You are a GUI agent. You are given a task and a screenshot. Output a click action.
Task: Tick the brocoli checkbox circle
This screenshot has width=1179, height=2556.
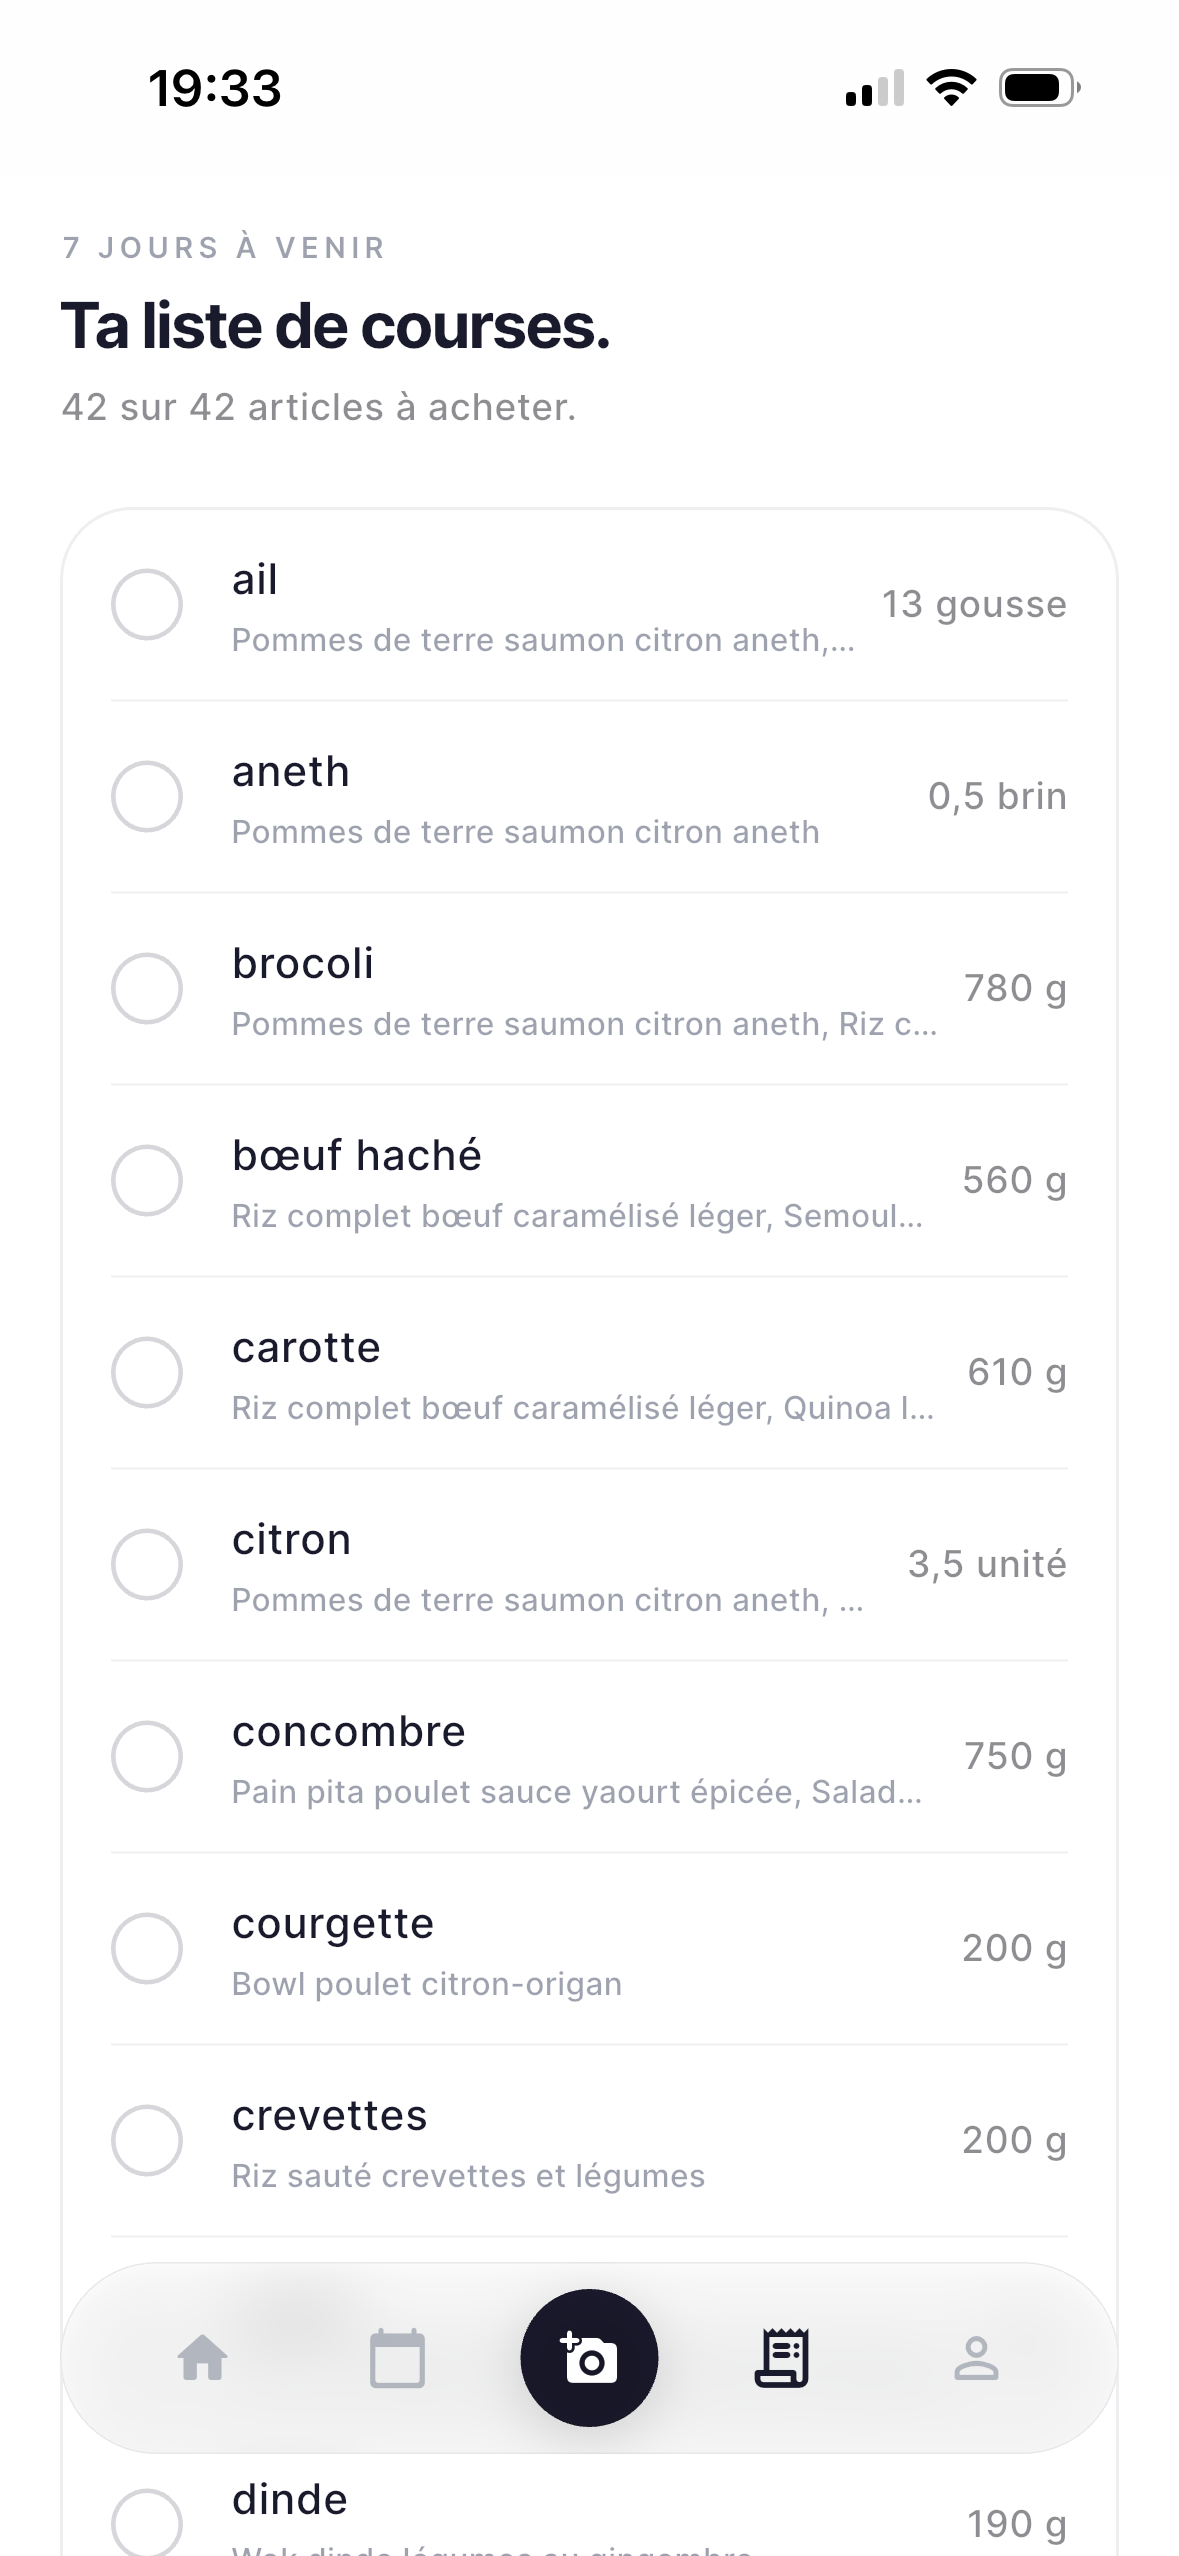[147, 988]
